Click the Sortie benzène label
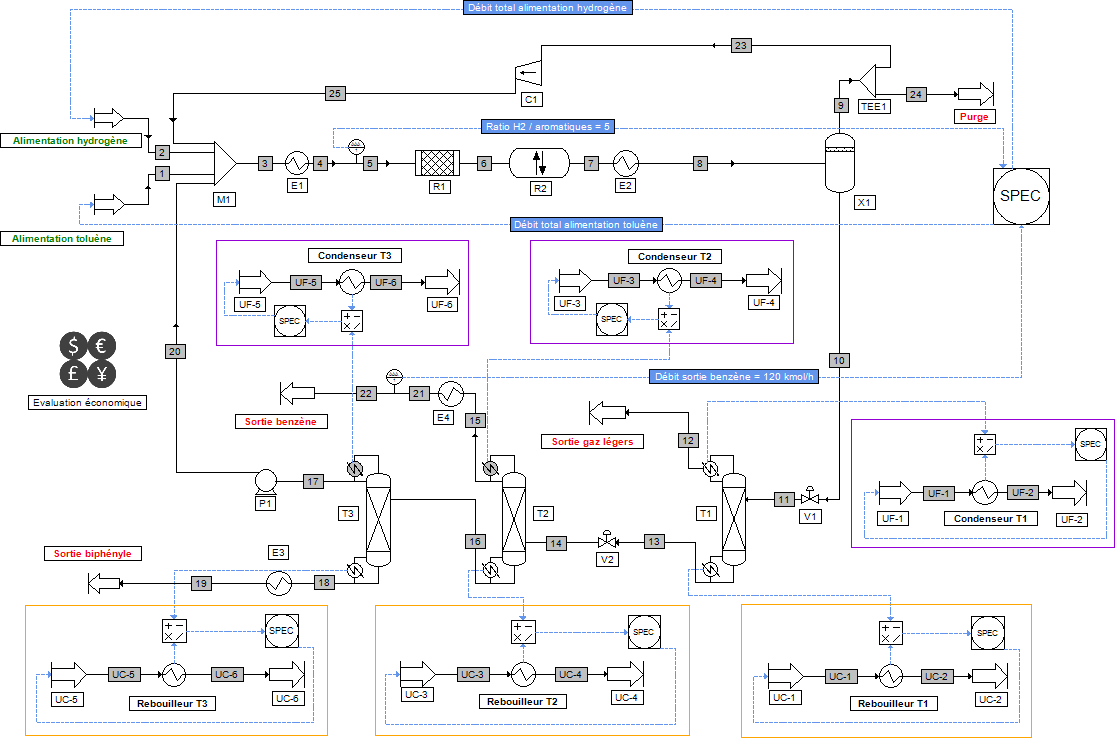Viewport: 1115px width, 738px height. 281,421
